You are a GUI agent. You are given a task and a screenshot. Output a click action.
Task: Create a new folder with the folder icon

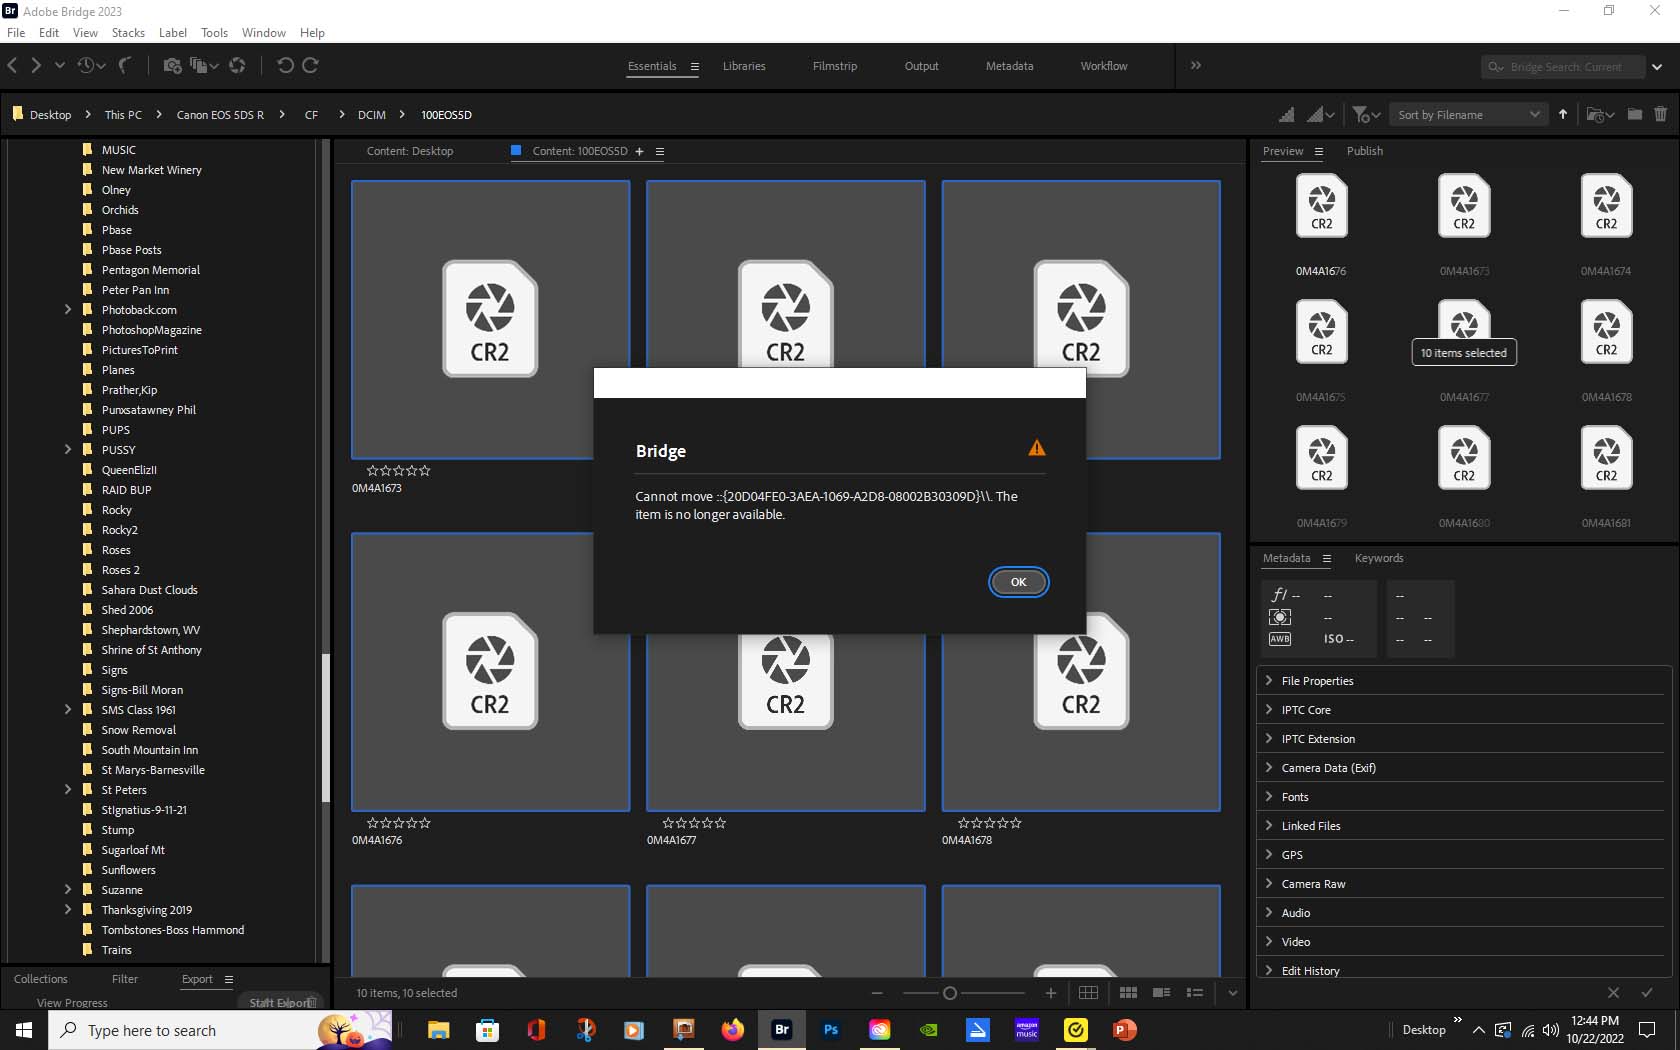pyautogui.click(x=1634, y=114)
